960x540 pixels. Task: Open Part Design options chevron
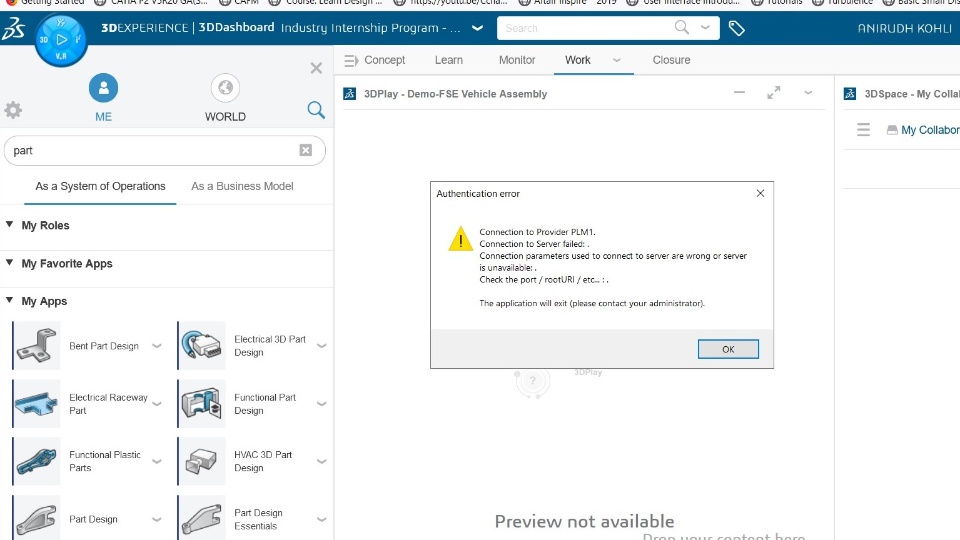tap(157, 519)
